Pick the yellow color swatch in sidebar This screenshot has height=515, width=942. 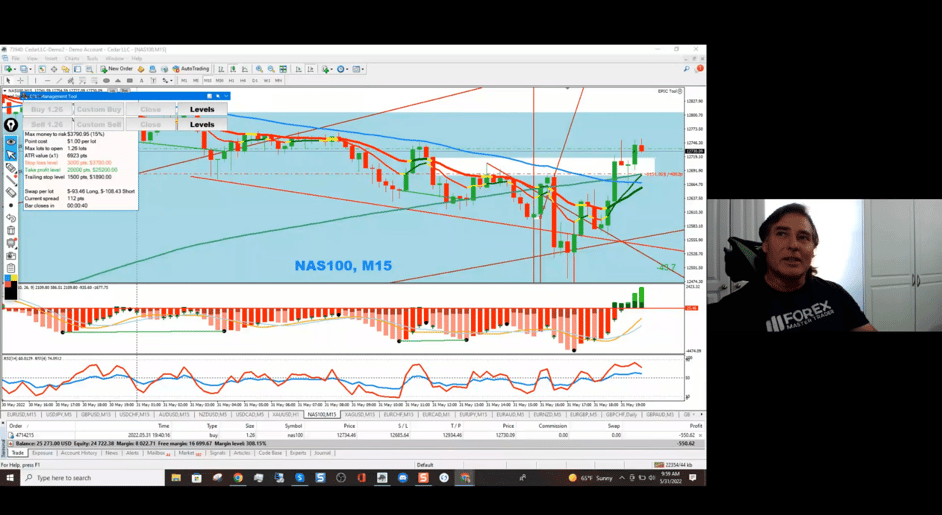[x=14, y=278]
